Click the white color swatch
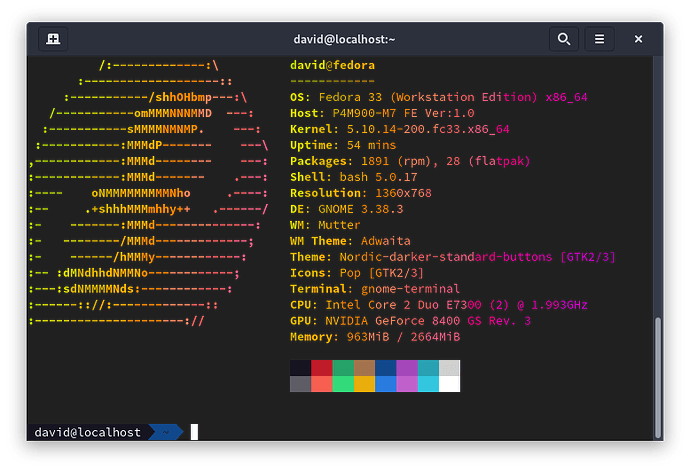Screen dimensions: 690x471 click(449, 384)
